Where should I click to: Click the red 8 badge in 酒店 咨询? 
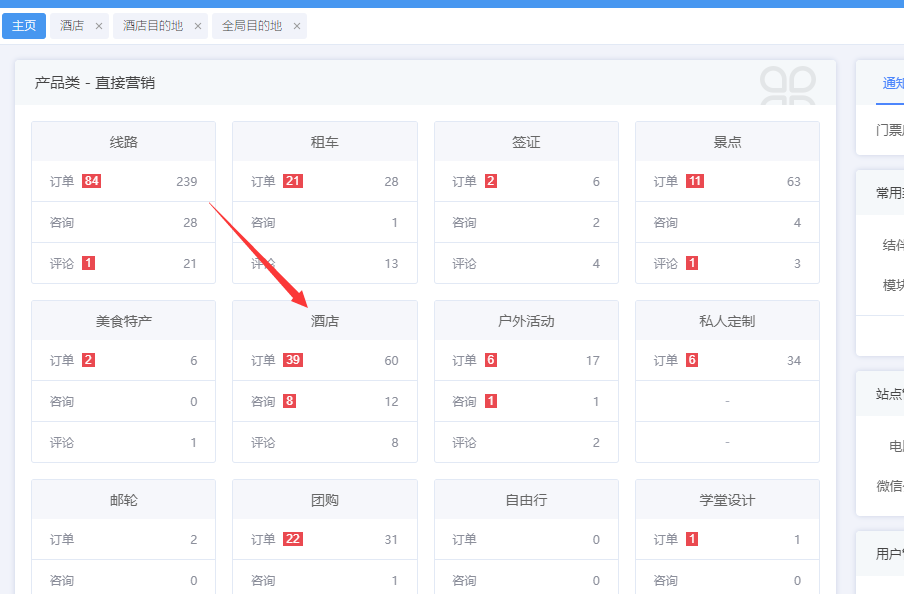[x=289, y=401]
